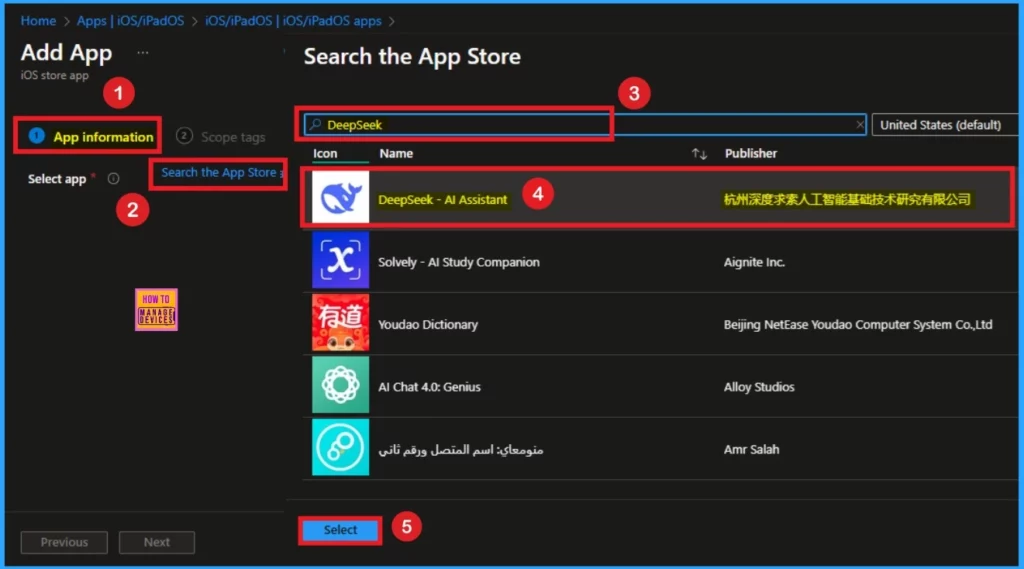Select the Arabic-named app name text
This screenshot has height=569, width=1024.
(x=461, y=449)
